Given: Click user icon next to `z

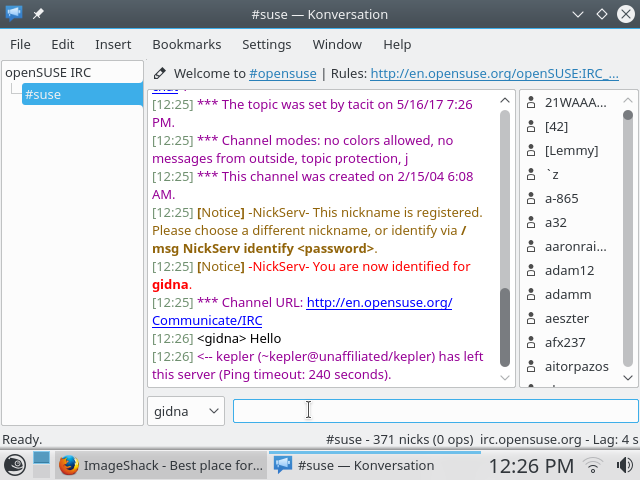Looking at the screenshot, I should pos(531,175).
